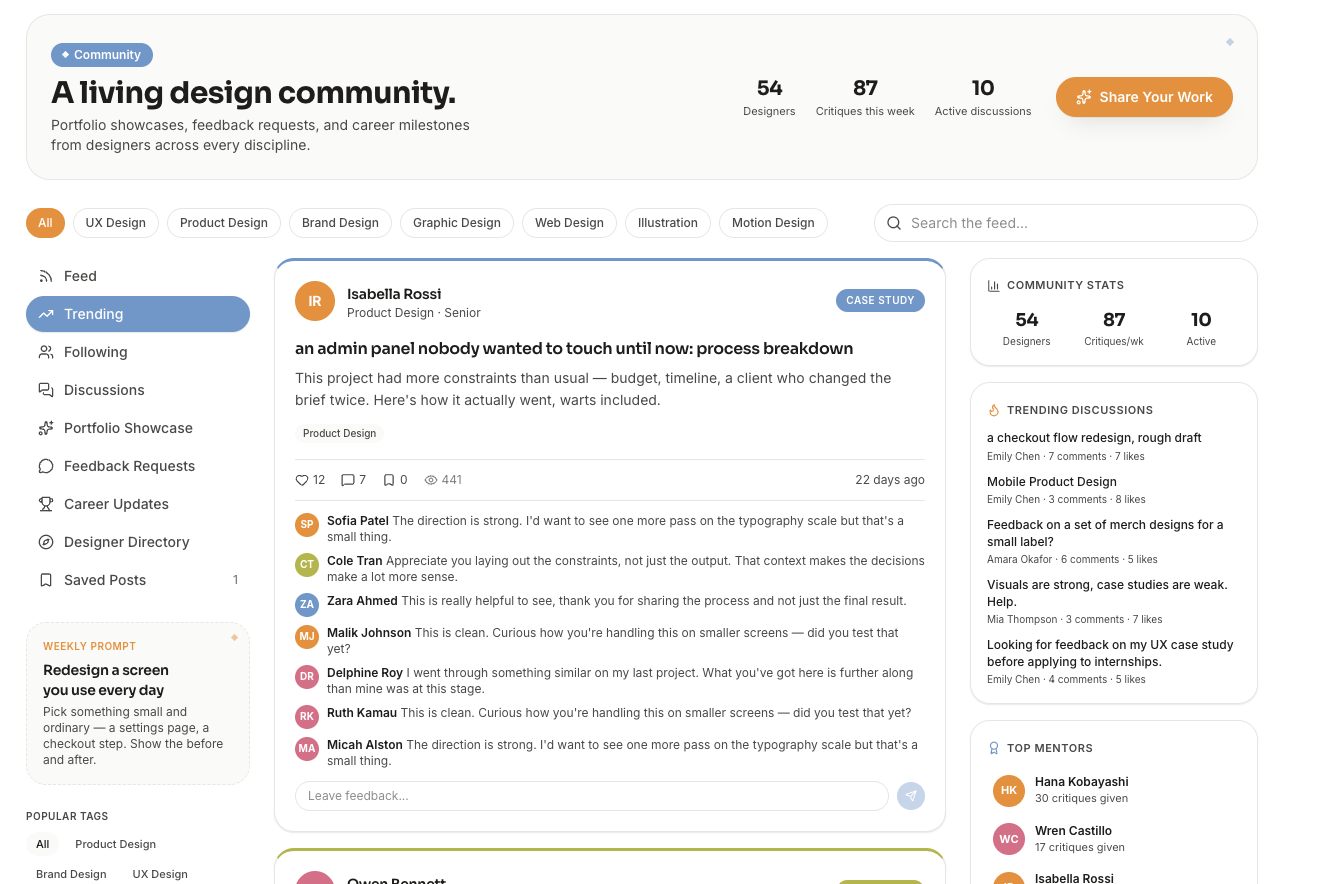This screenshot has height=884, width=1320.
Task: Select the All popular tag
Action: [x=43, y=844]
